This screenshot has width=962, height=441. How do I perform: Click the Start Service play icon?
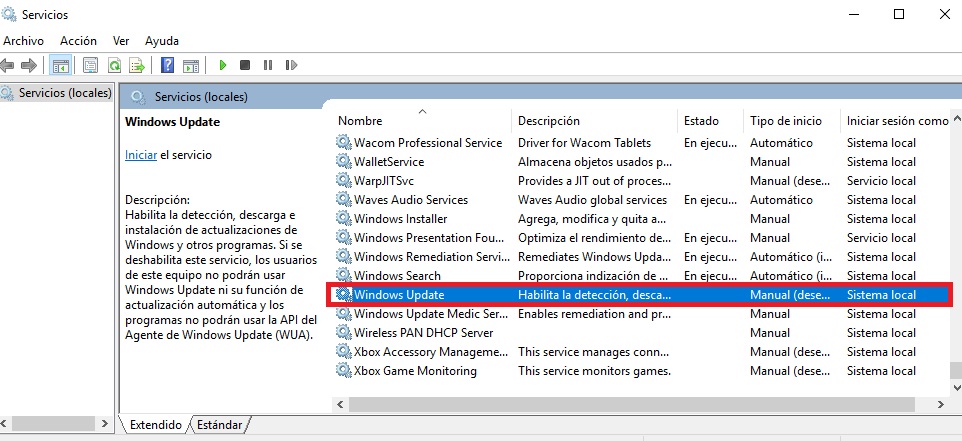(x=223, y=65)
